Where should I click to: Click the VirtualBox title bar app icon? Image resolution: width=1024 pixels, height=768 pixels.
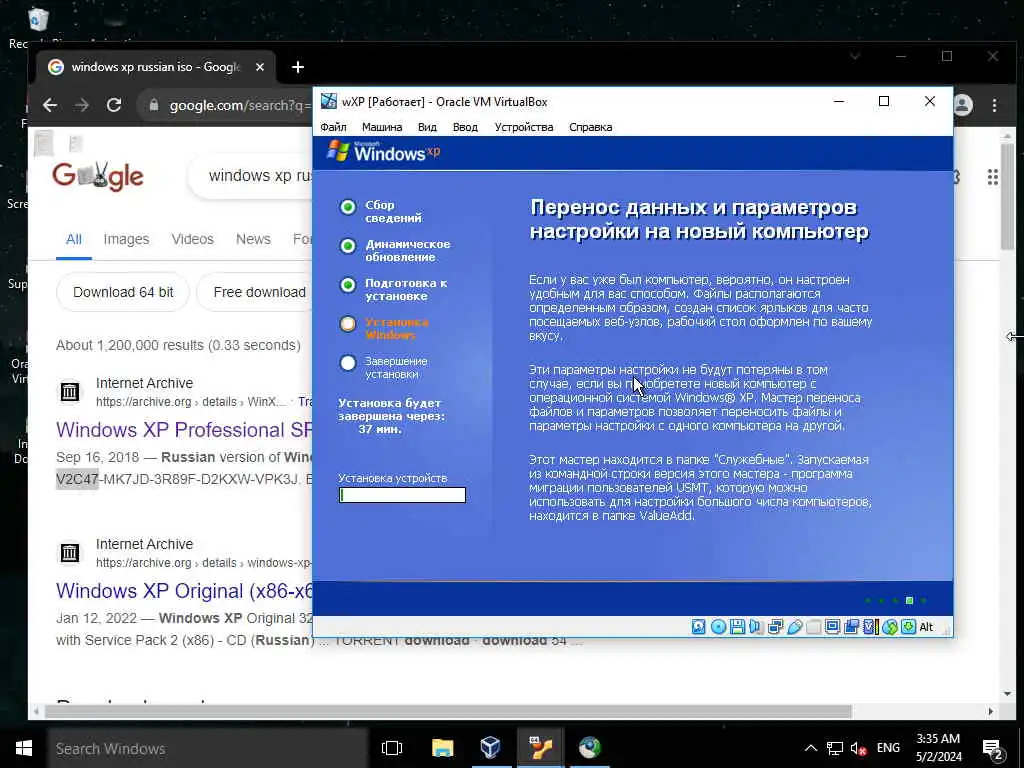328,101
